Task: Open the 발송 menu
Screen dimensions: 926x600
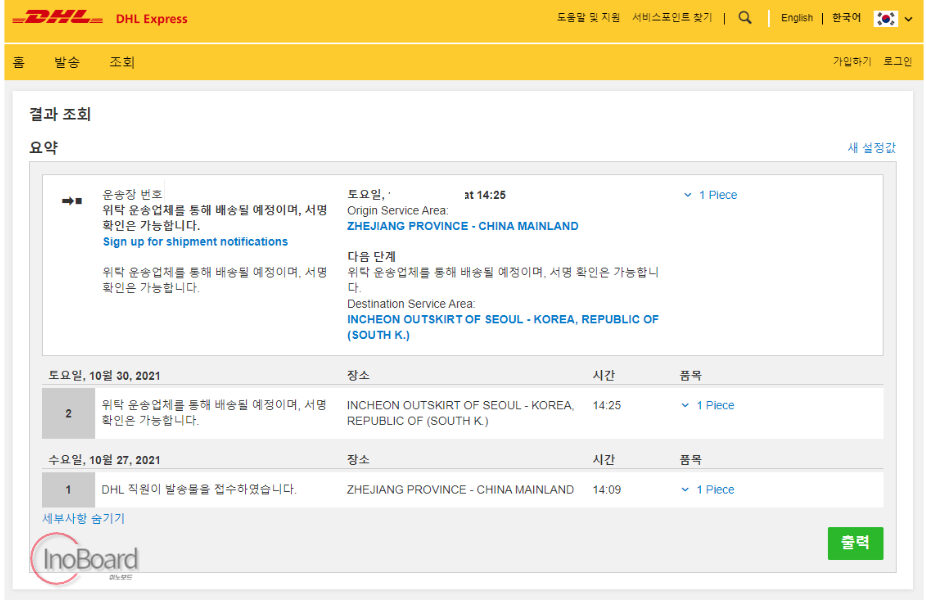Action: 67,62
